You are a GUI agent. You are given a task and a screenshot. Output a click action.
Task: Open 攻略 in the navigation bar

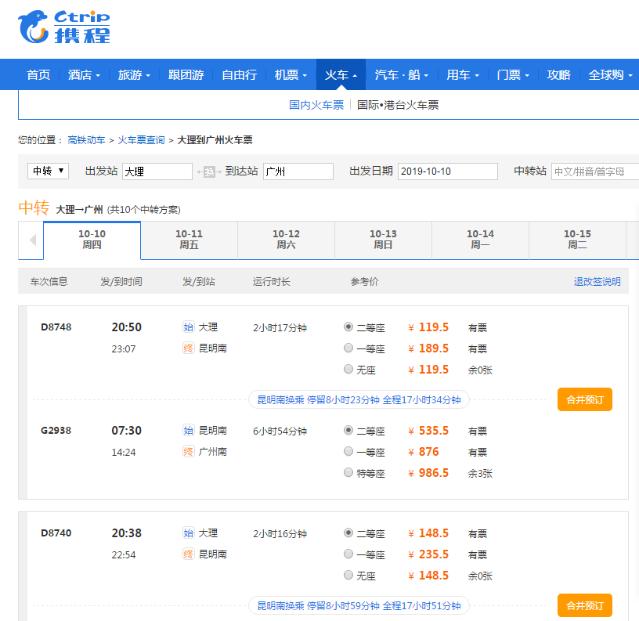(x=558, y=75)
